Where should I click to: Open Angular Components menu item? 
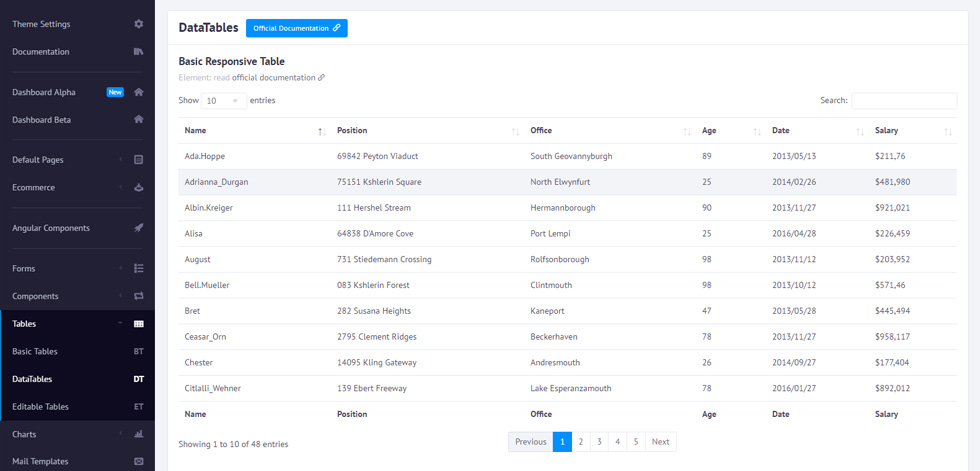51,228
